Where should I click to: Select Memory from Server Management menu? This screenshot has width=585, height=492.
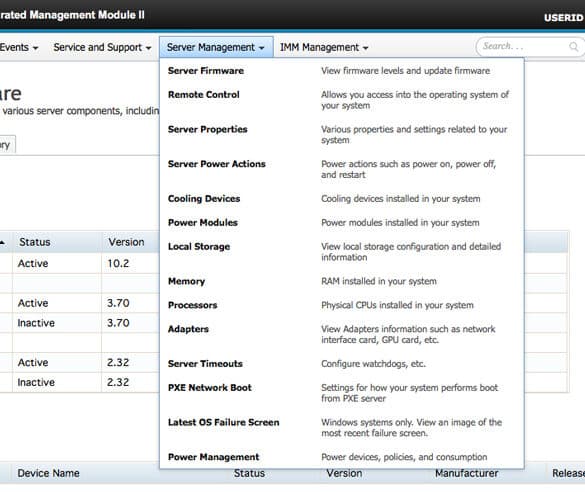186,281
